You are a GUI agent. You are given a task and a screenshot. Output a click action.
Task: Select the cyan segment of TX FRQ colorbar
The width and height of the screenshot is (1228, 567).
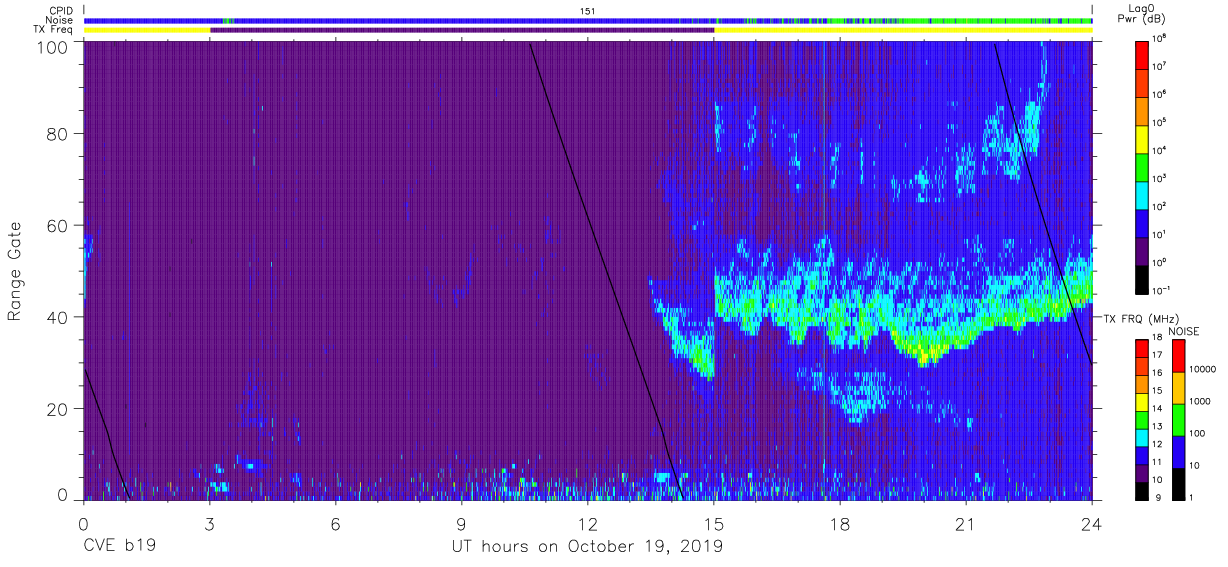click(1142, 436)
